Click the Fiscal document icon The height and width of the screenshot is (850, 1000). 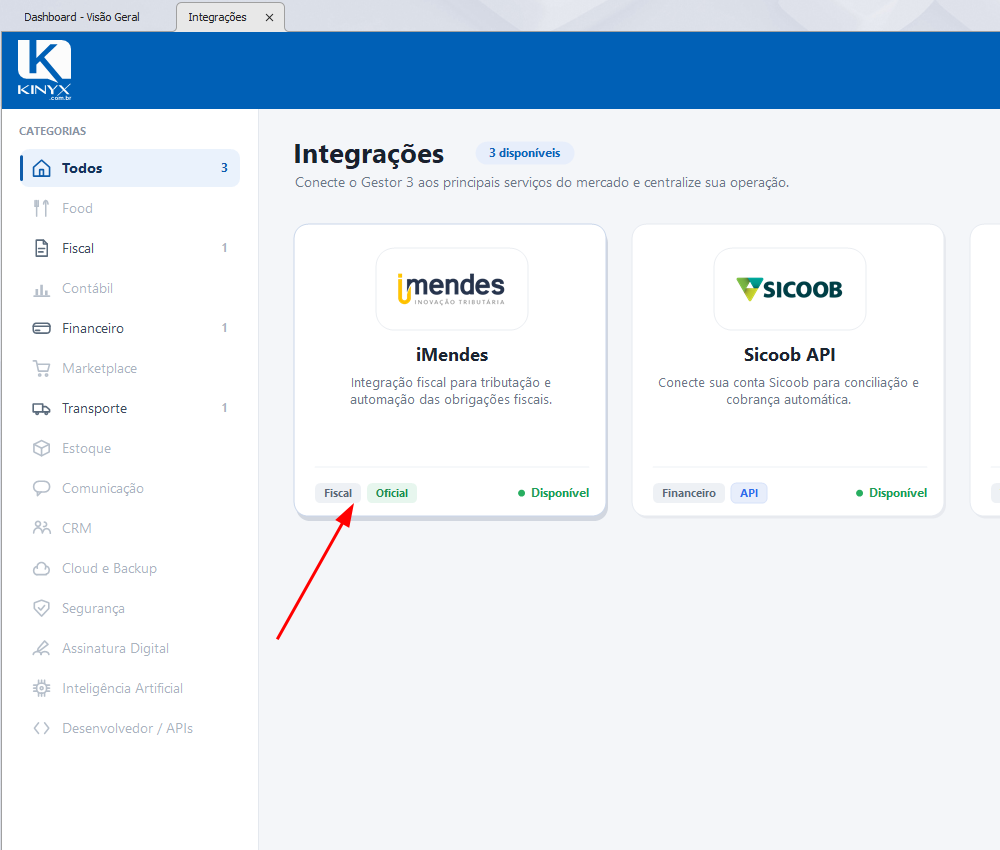(41, 248)
